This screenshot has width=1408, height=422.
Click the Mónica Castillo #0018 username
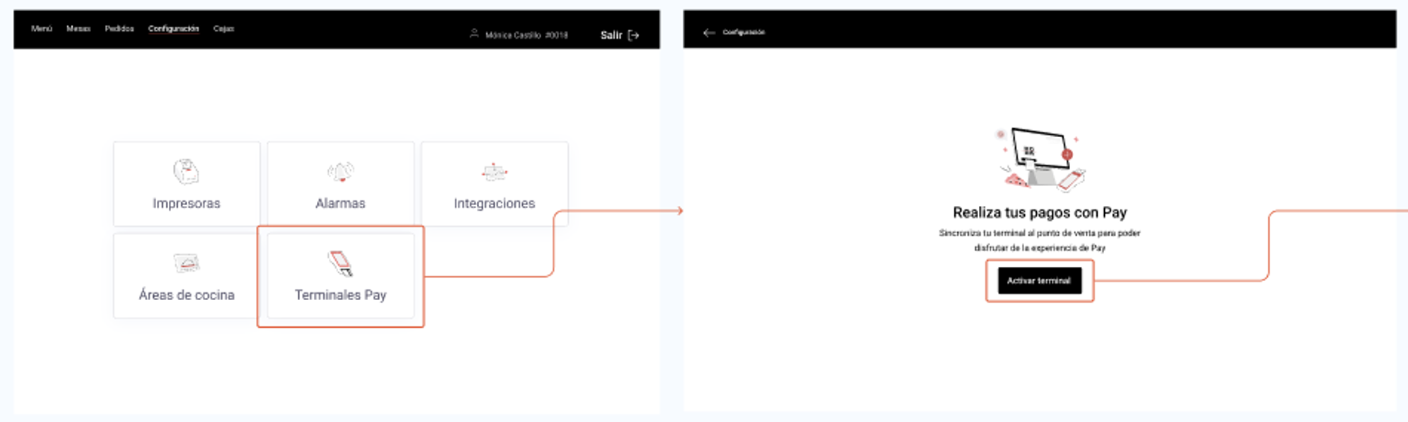tap(526, 35)
